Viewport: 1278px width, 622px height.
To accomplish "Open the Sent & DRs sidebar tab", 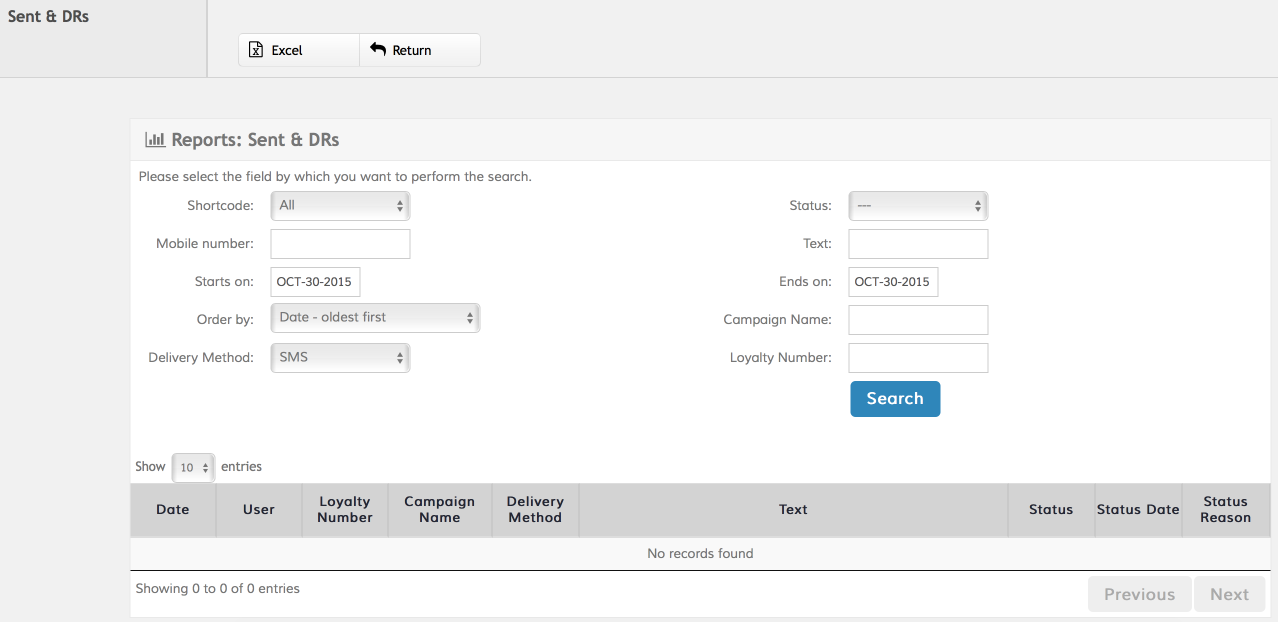I will (x=49, y=17).
